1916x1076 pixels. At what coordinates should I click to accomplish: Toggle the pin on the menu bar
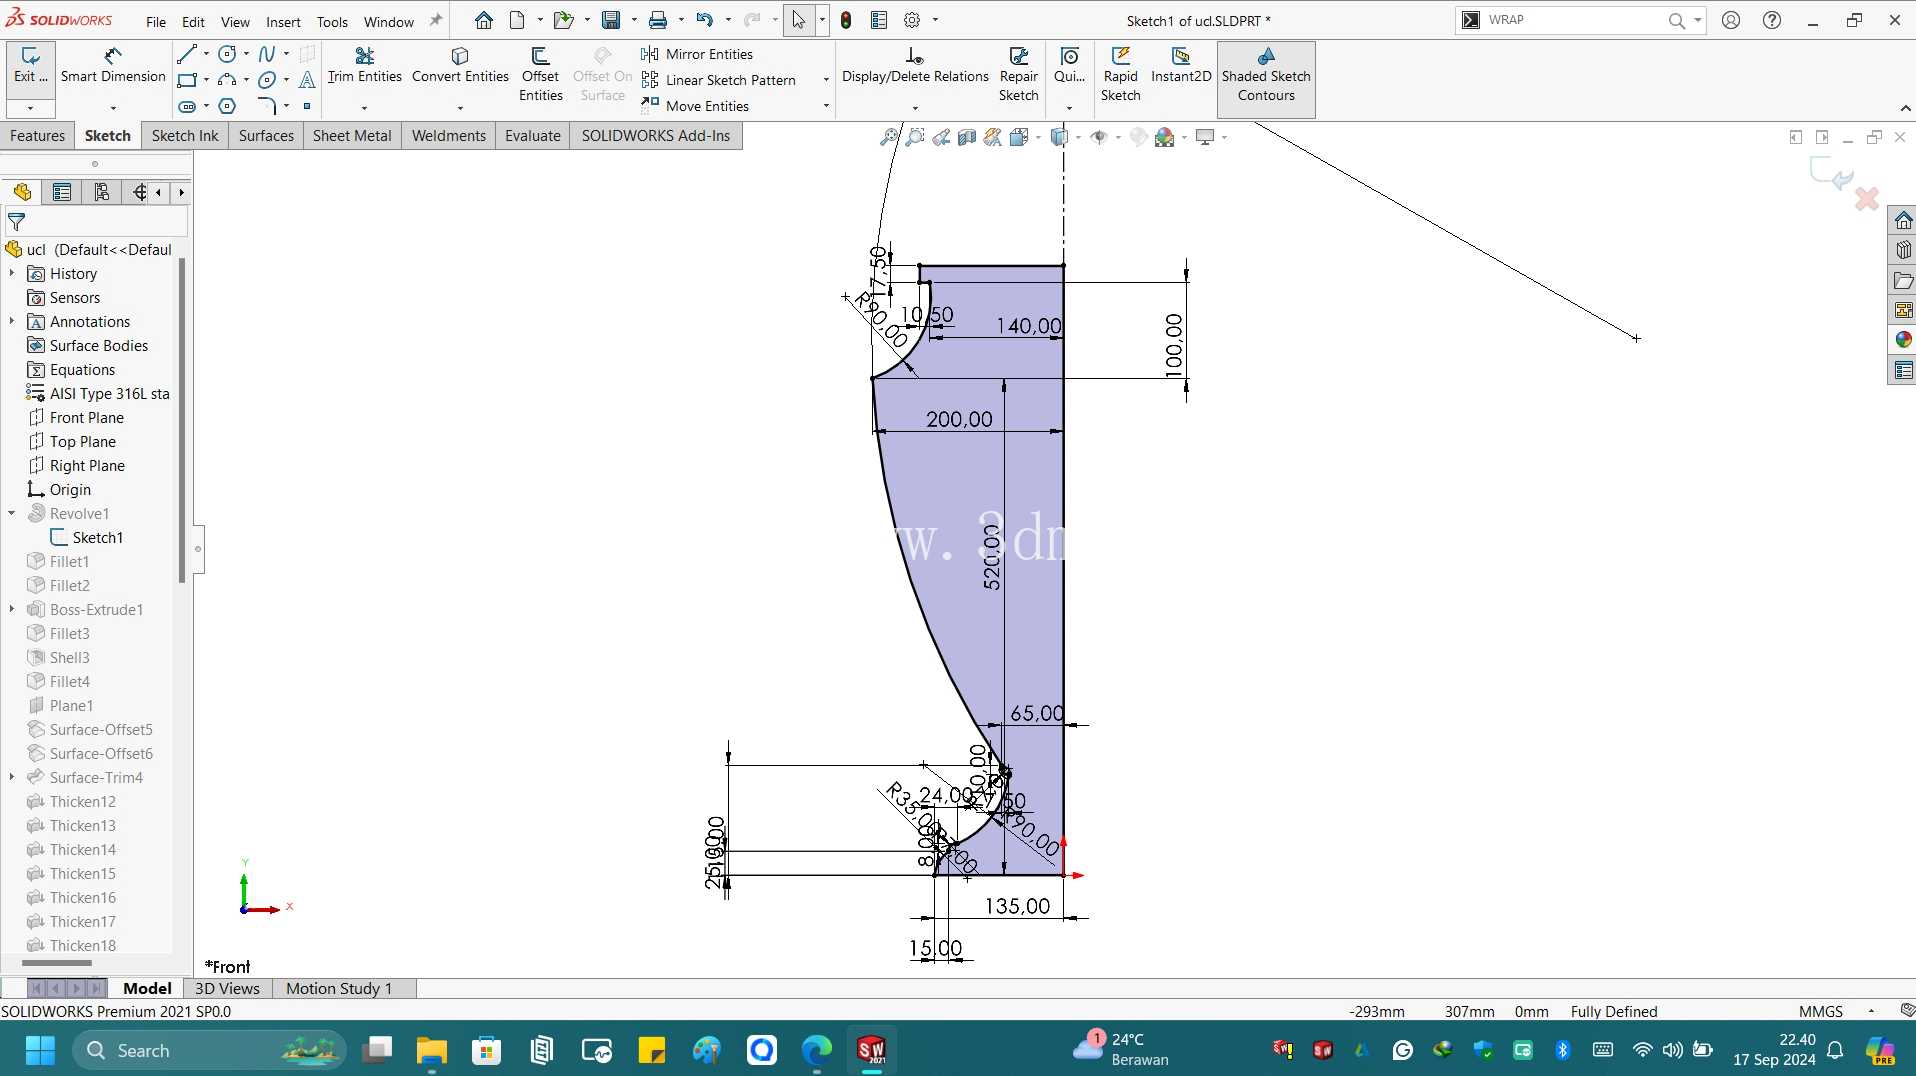point(436,21)
